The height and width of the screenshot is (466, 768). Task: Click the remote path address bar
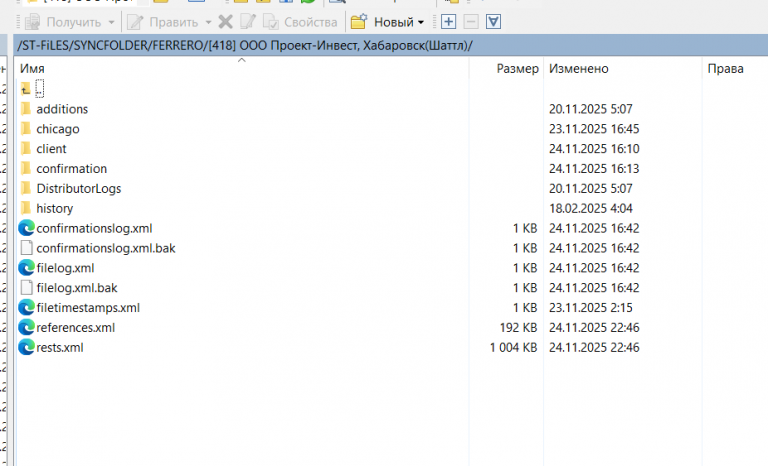coord(390,46)
